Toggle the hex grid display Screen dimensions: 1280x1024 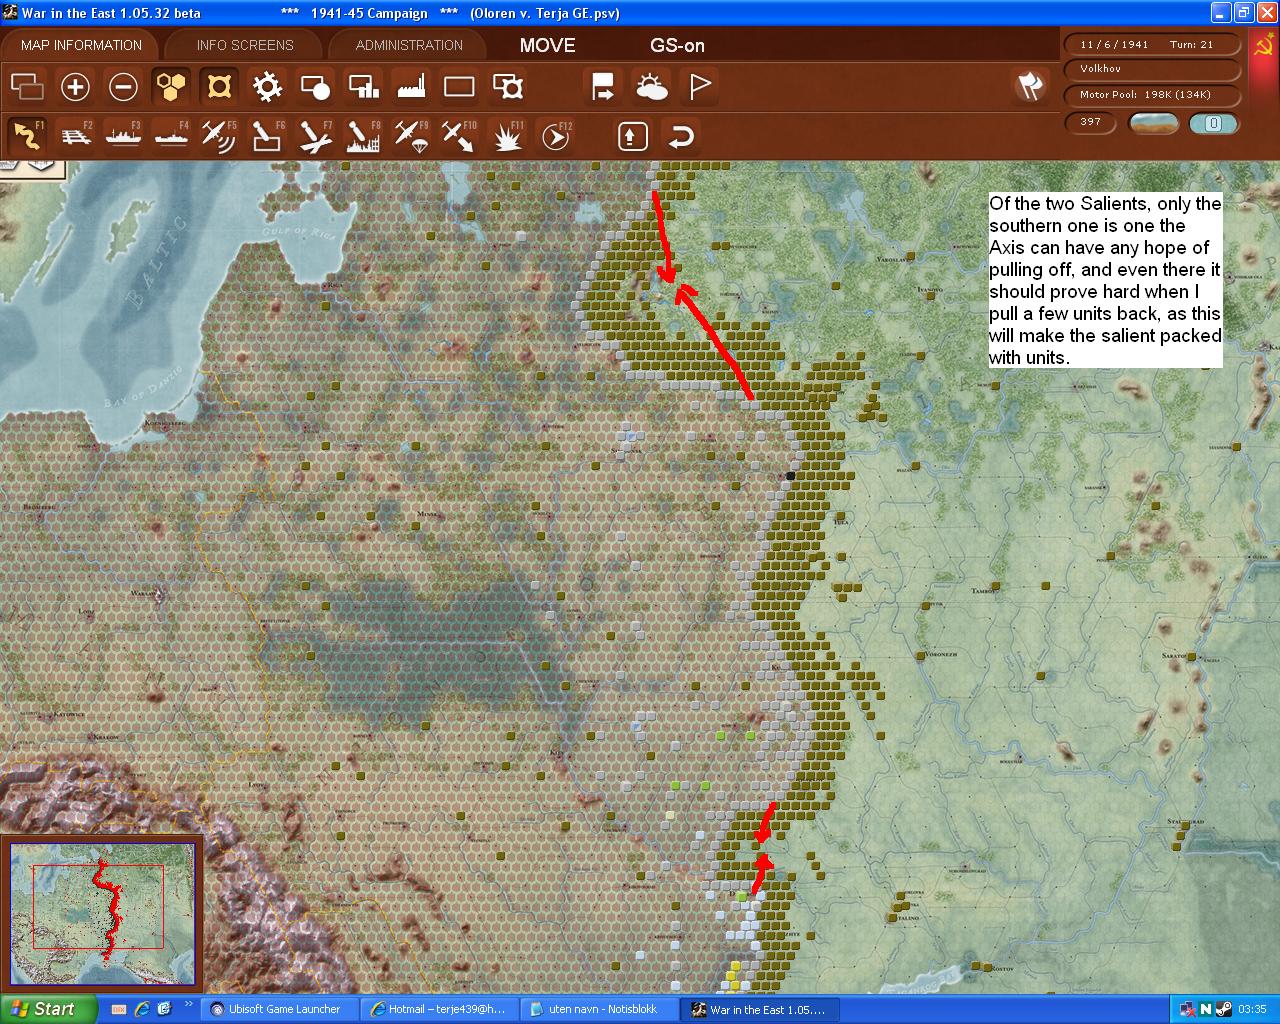pyautogui.click(x=171, y=87)
